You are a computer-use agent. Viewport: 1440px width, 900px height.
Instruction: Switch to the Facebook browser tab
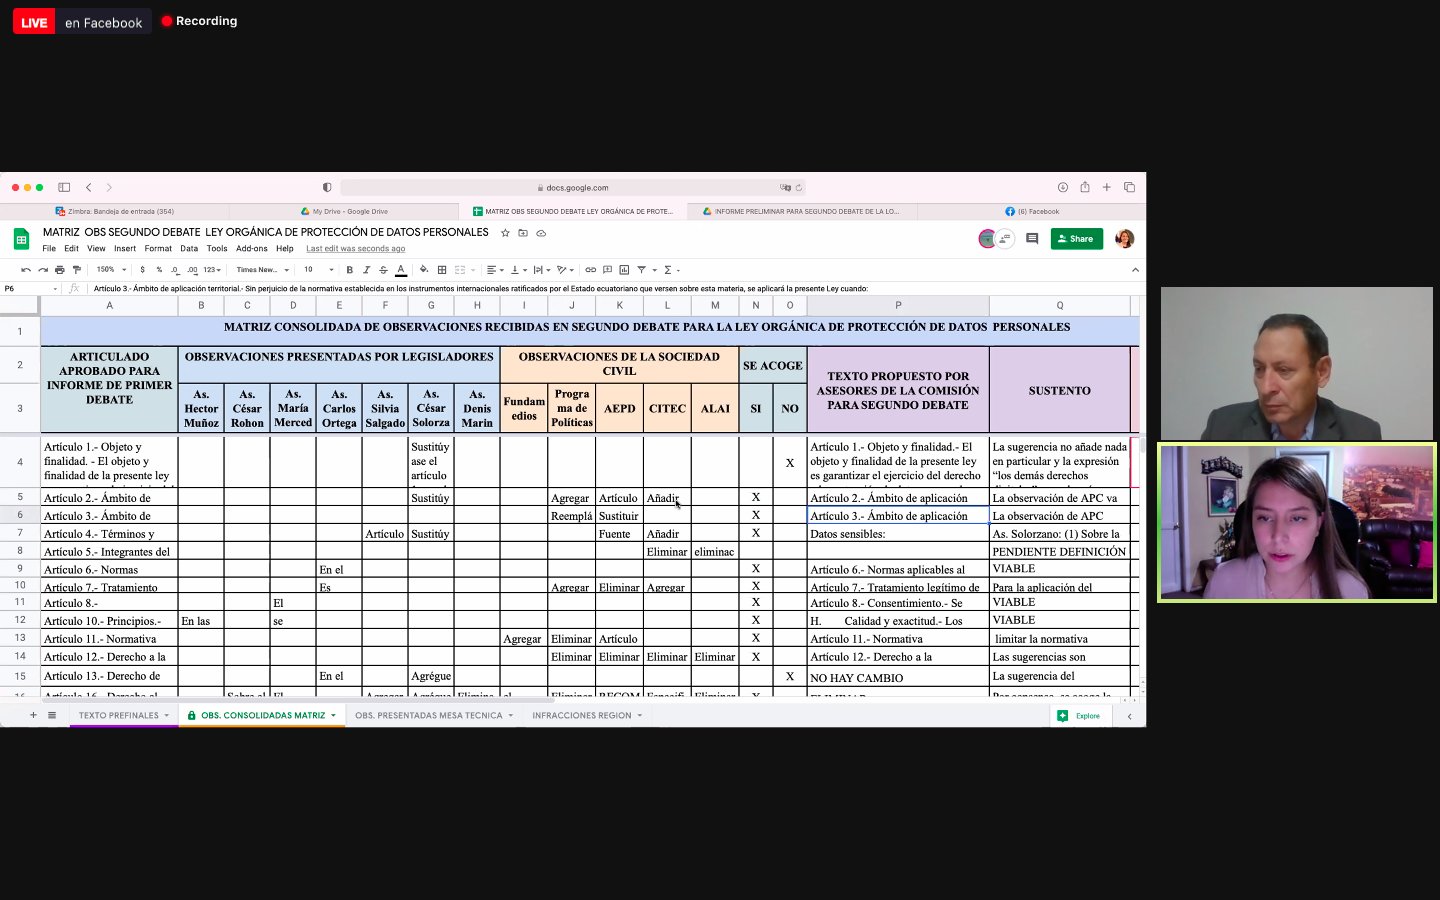1032,211
